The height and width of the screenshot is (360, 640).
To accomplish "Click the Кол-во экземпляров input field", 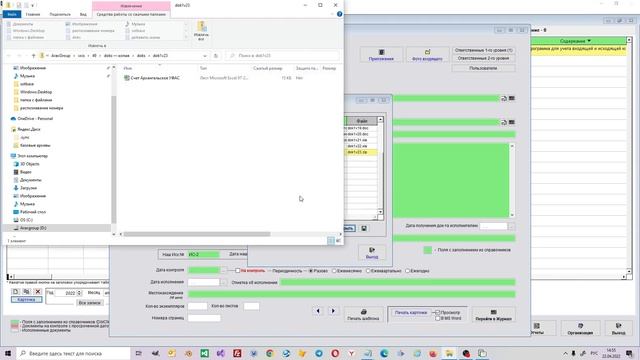I will (x=198, y=306).
